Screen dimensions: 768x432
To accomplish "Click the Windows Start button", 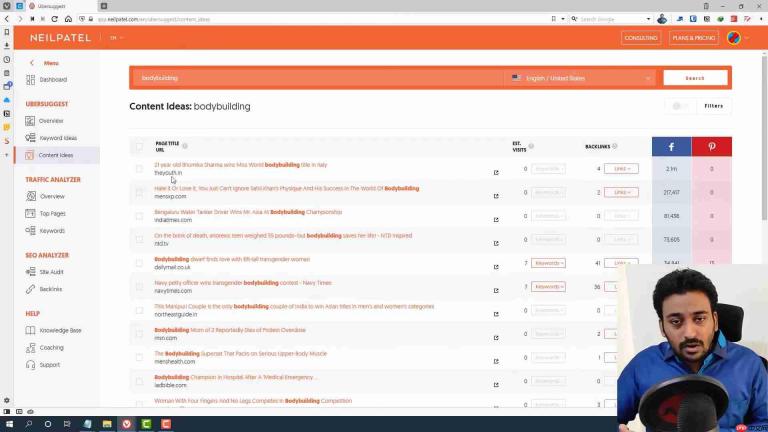I will tap(9, 424).
